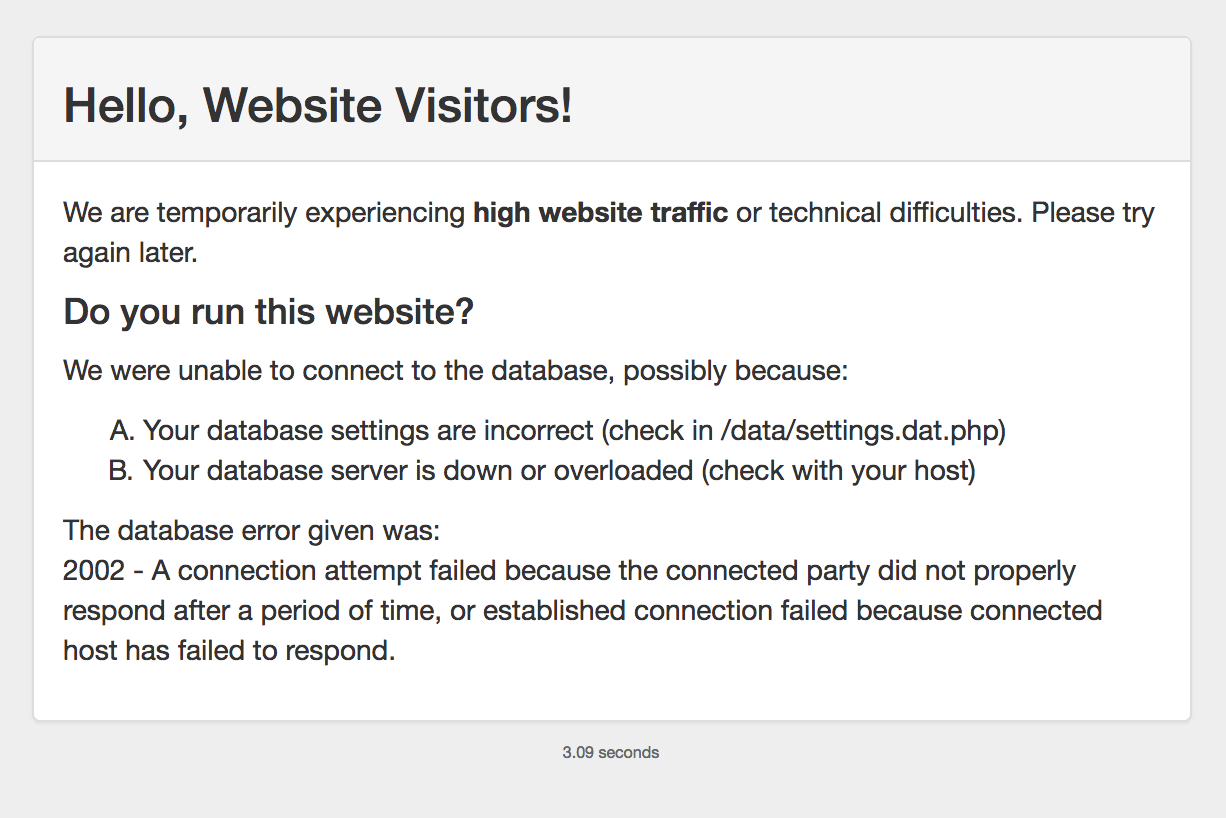The image size is (1226, 818).
Task: Click the "3.09 seconds" footer text
Action: tap(611, 752)
